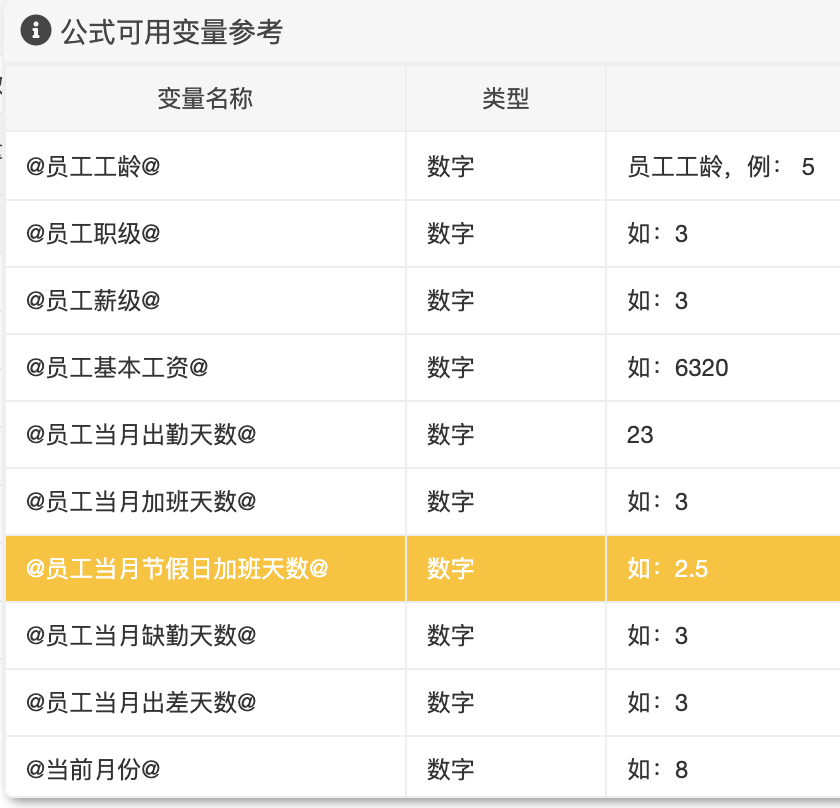The image size is (840, 808).
Task: Click description 员工工龄，例：5
Action: tap(721, 167)
